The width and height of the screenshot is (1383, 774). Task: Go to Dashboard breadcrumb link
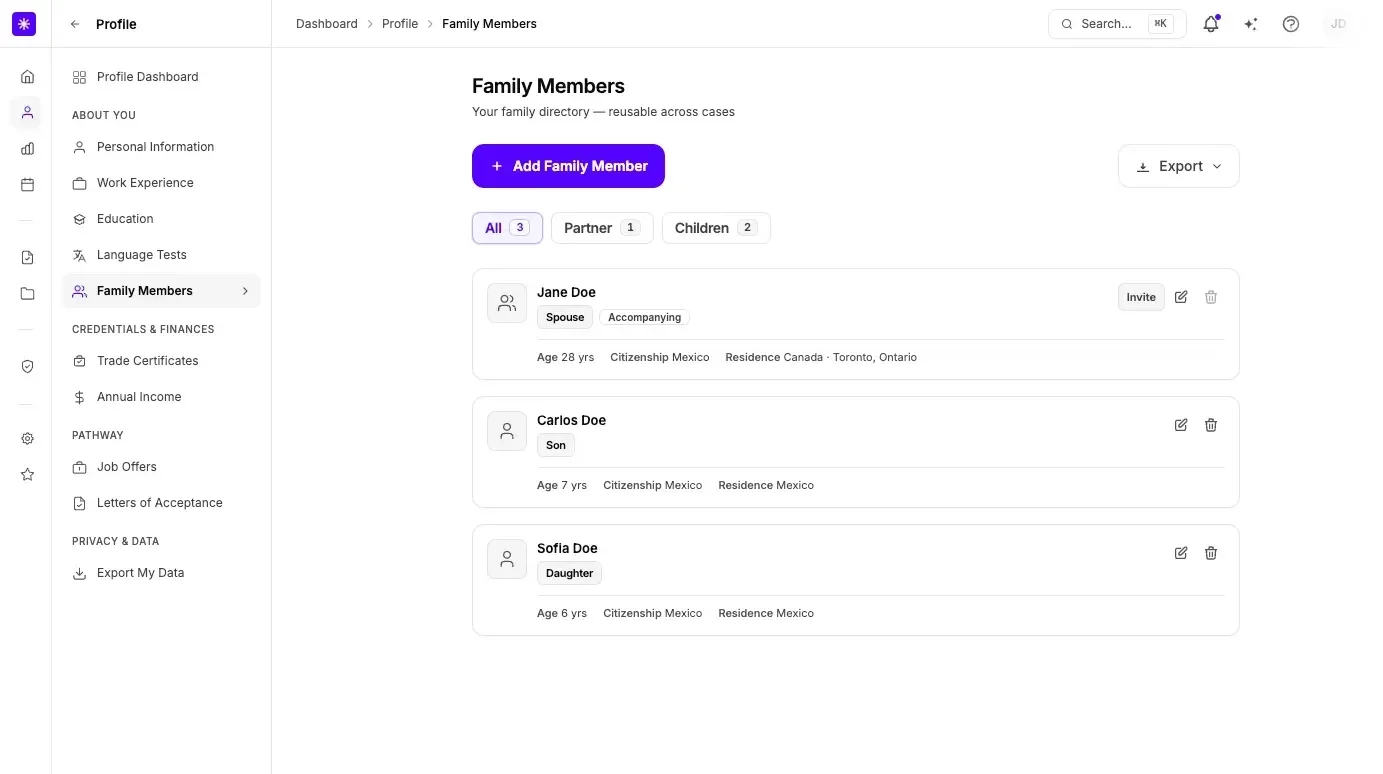tap(327, 24)
